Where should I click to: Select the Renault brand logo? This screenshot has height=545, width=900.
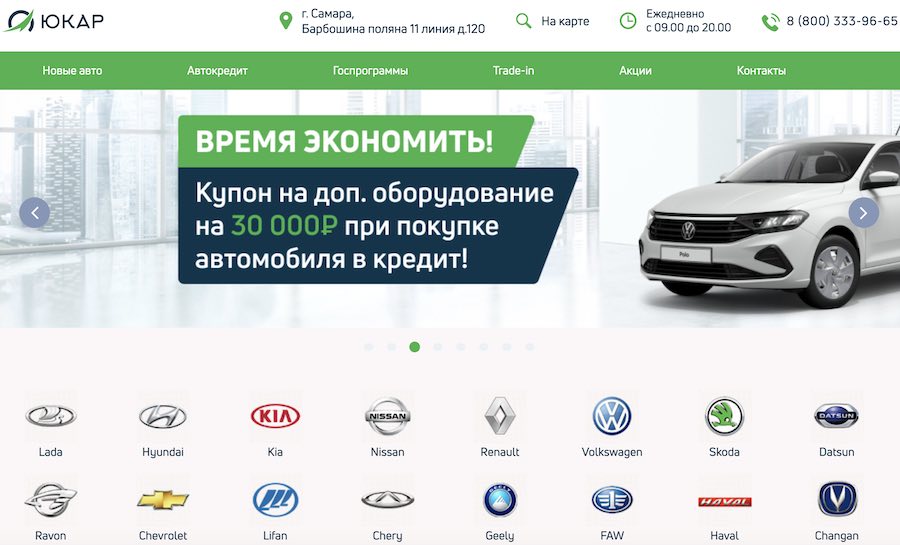coord(500,416)
